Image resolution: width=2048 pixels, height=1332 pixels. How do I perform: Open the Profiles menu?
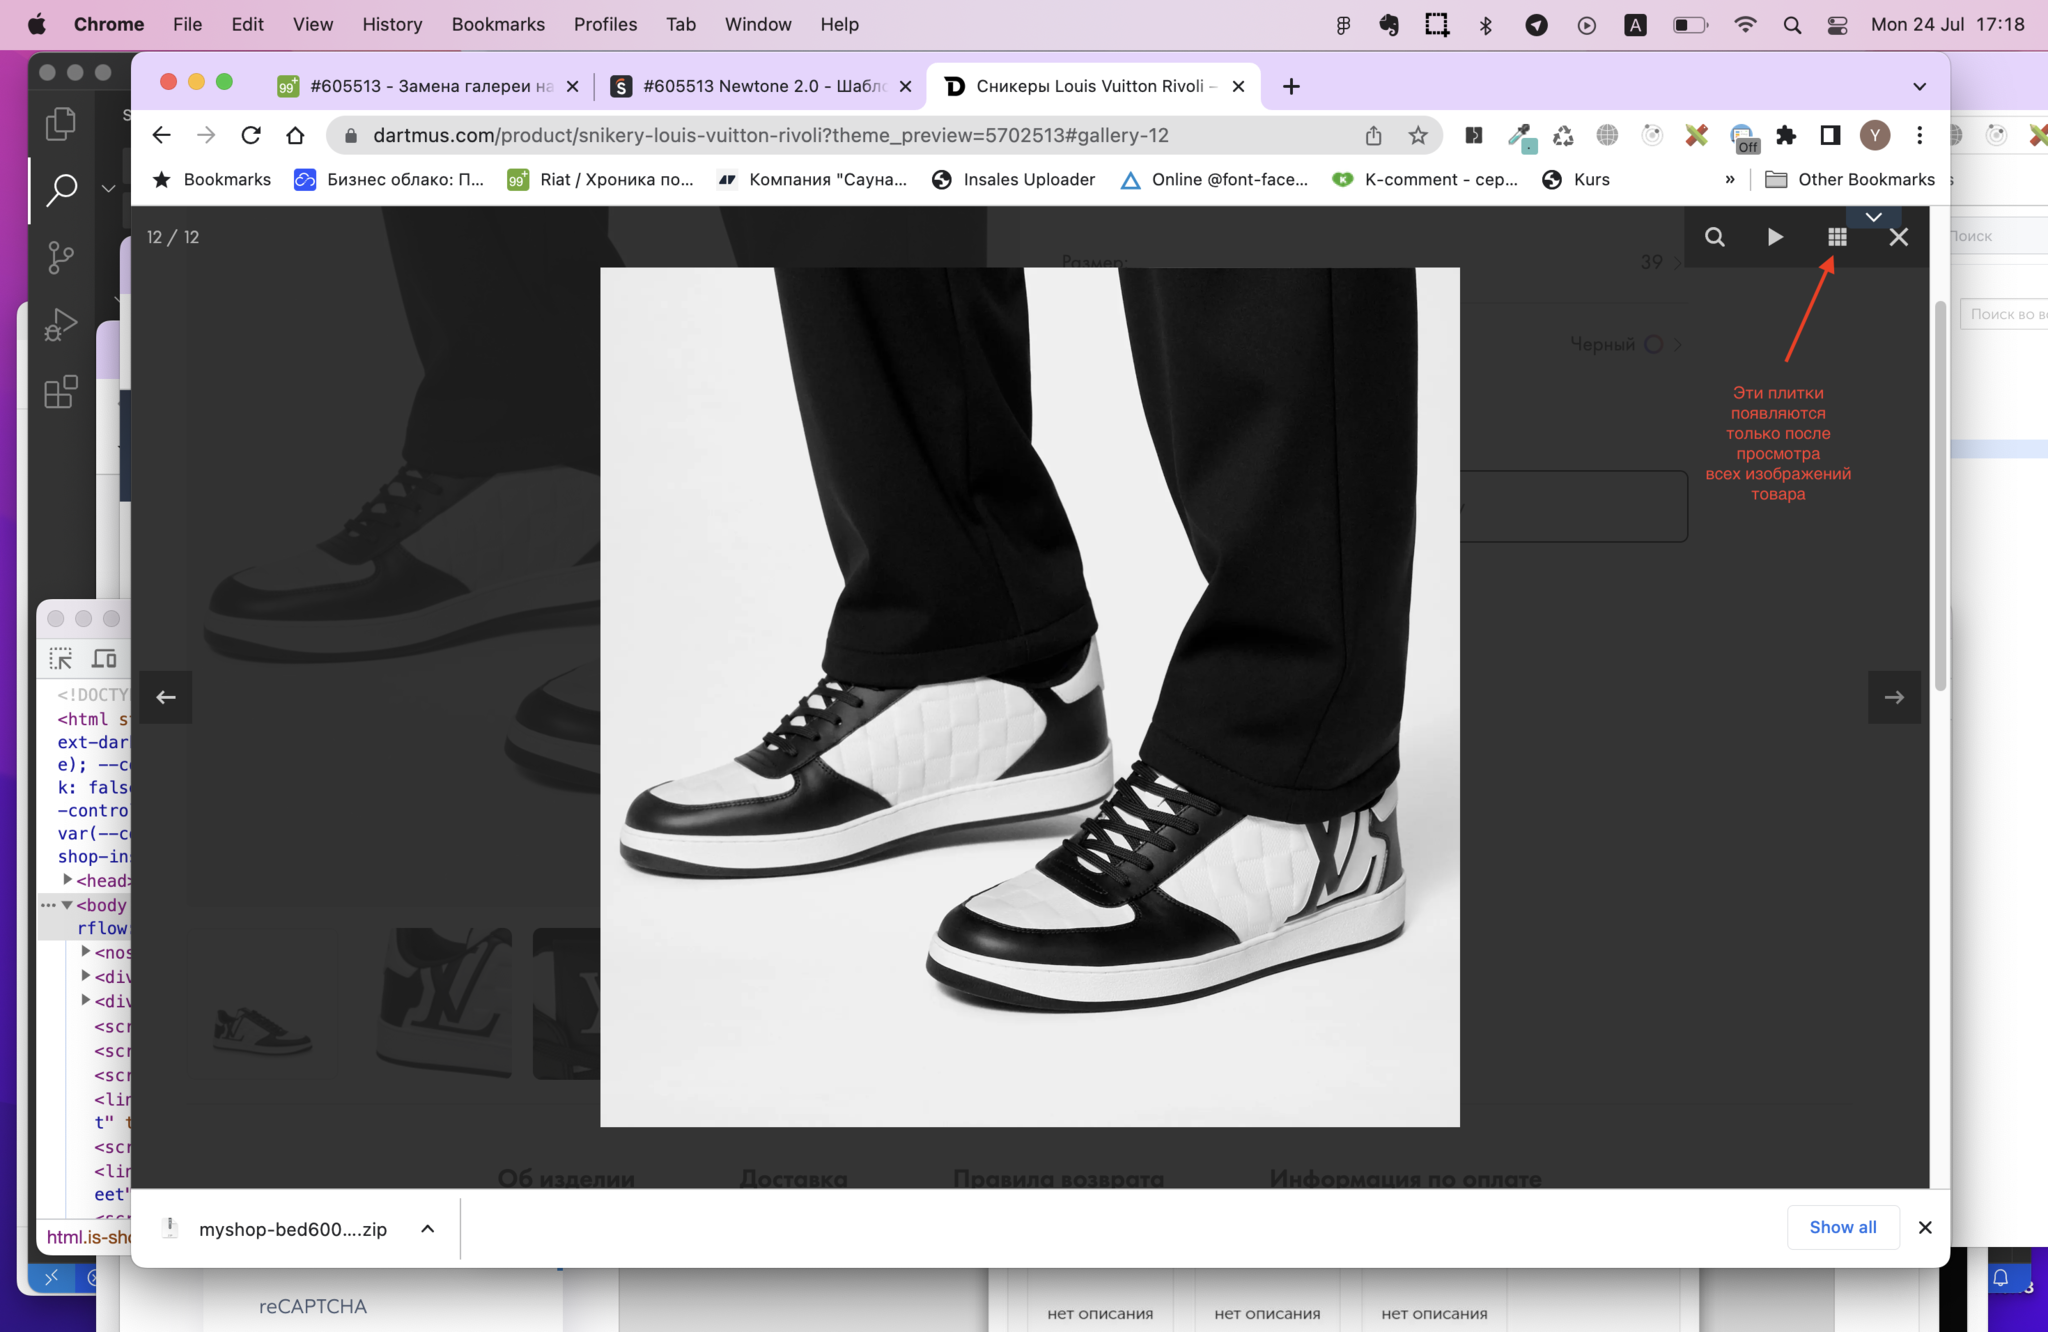pos(605,24)
